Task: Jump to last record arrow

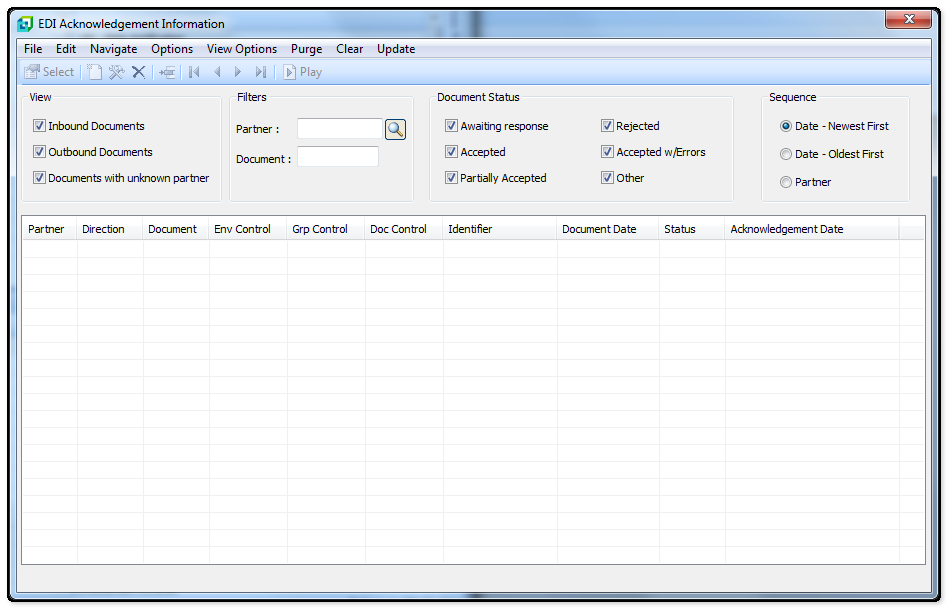Action: pos(260,72)
